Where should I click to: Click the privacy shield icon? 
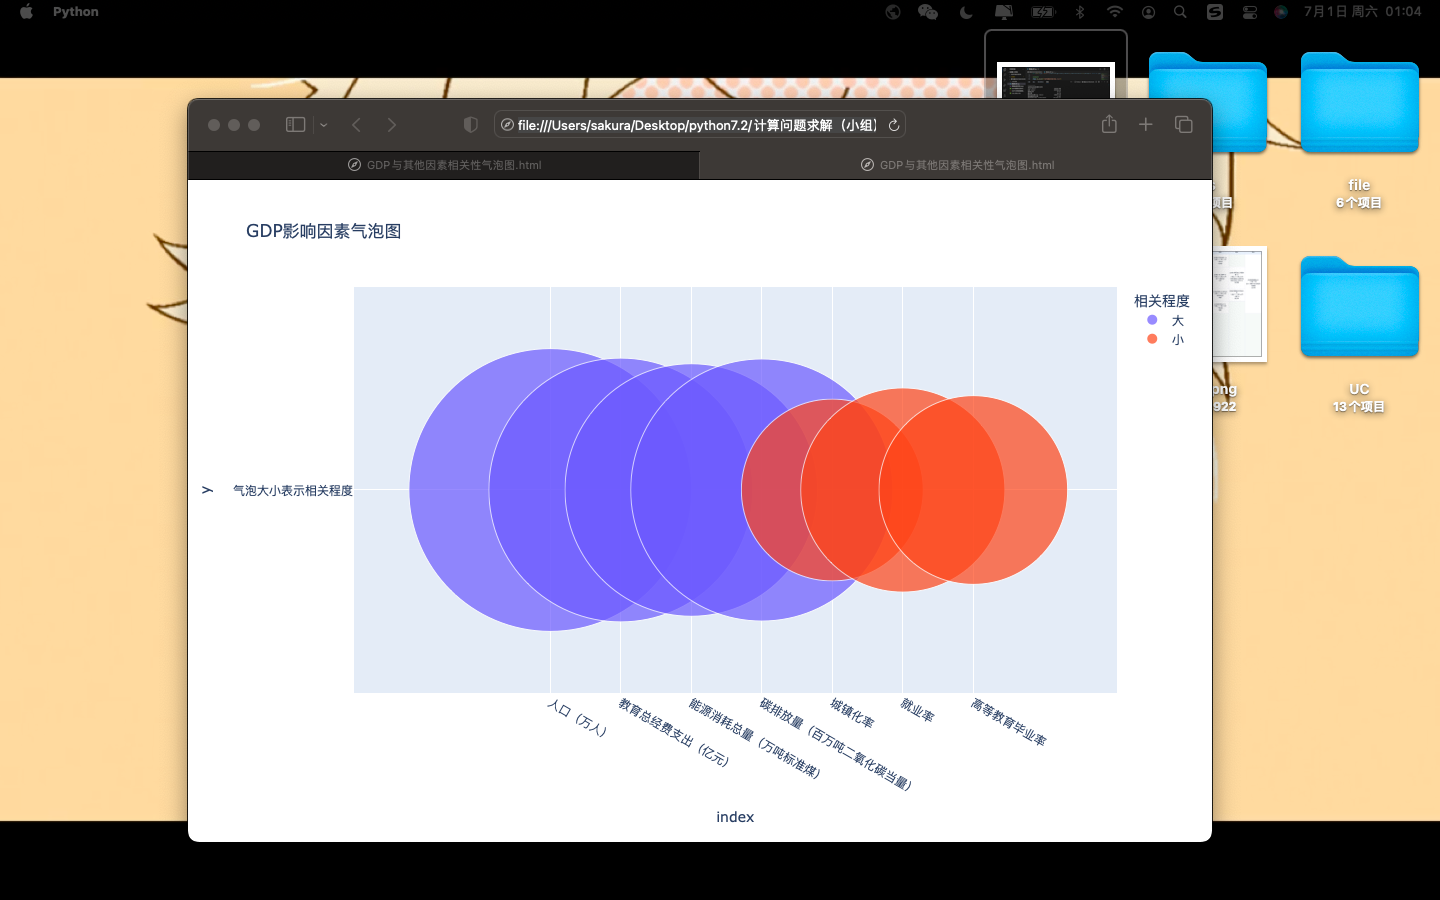[471, 125]
